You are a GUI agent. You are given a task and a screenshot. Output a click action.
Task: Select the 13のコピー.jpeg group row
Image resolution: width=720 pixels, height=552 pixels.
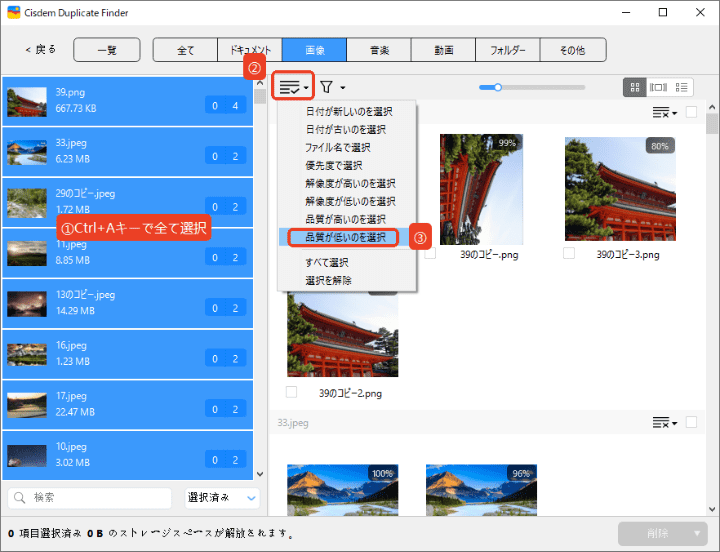pos(128,304)
